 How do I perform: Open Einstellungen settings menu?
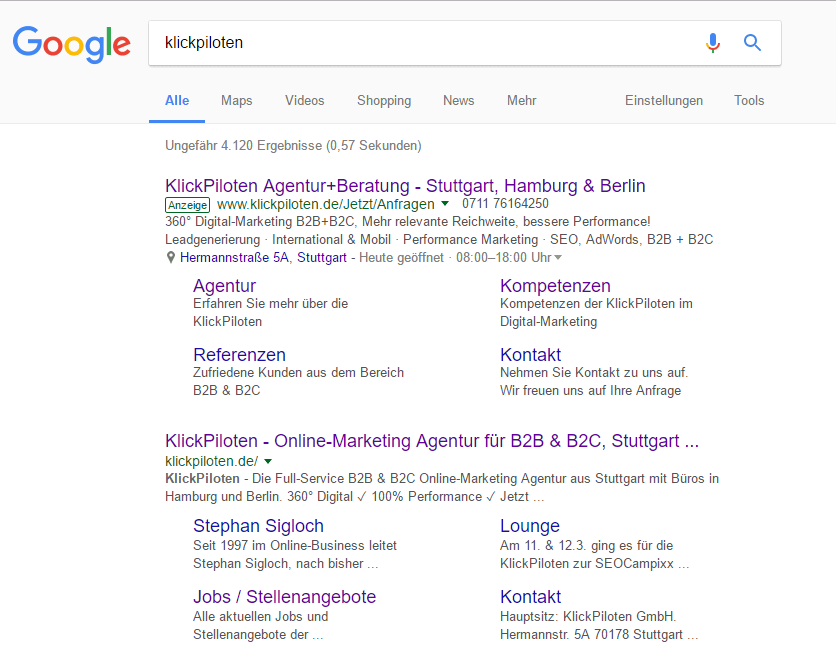pyautogui.click(x=664, y=100)
